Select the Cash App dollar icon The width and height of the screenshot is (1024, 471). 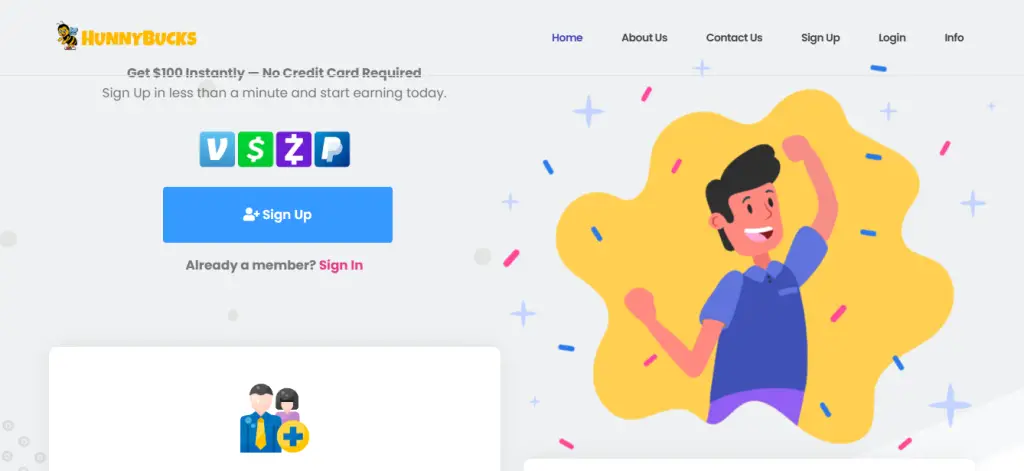[x=255, y=149]
